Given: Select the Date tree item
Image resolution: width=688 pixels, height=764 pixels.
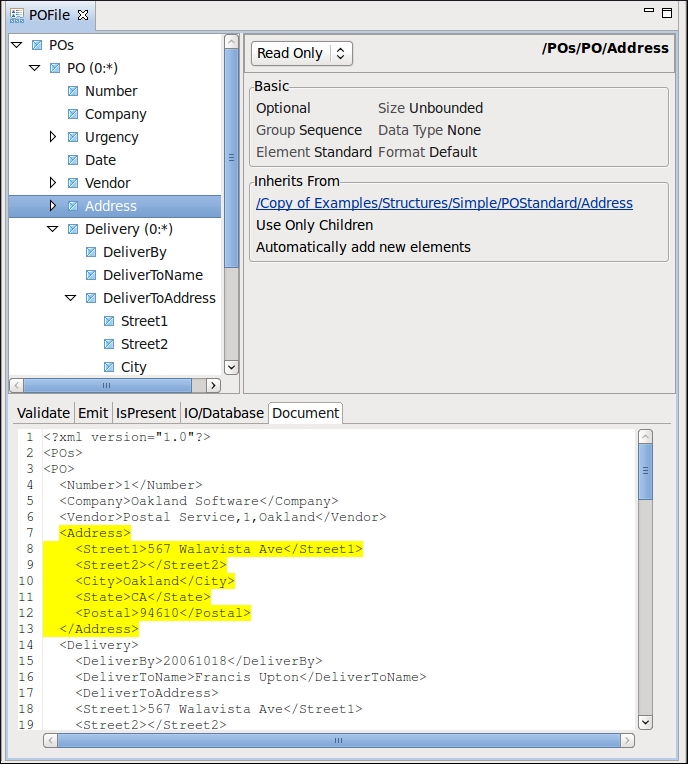Looking at the screenshot, I should click(100, 160).
